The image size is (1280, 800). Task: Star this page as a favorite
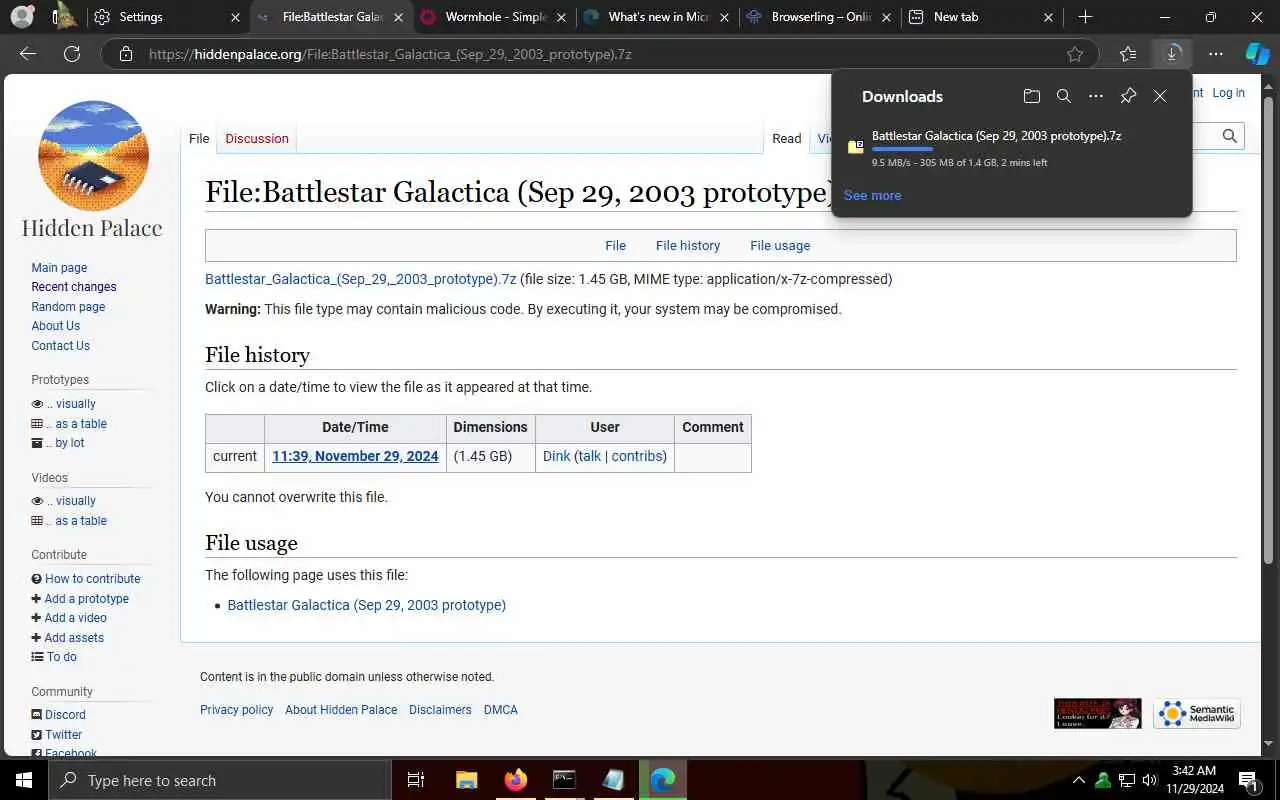pos(1075,54)
